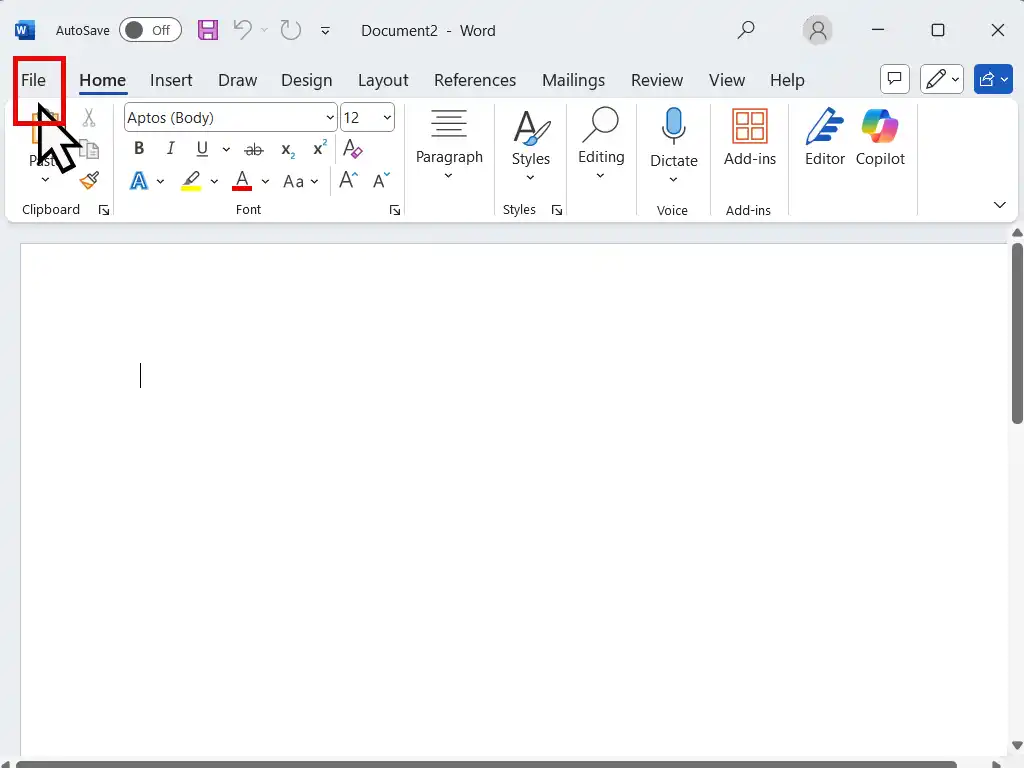1024x768 pixels.
Task: Click the Format Painter brush icon
Action: (x=89, y=181)
